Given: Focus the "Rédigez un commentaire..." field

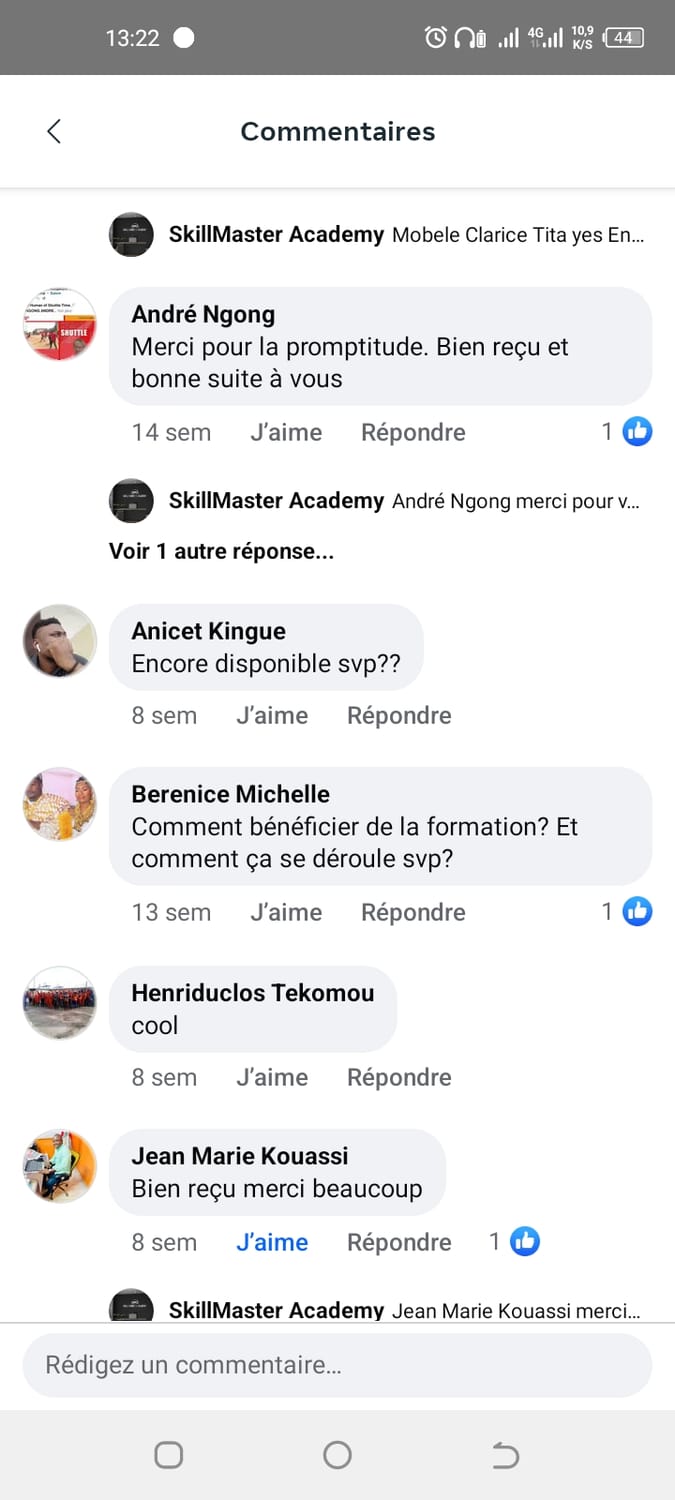Looking at the screenshot, I should (x=337, y=1365).
